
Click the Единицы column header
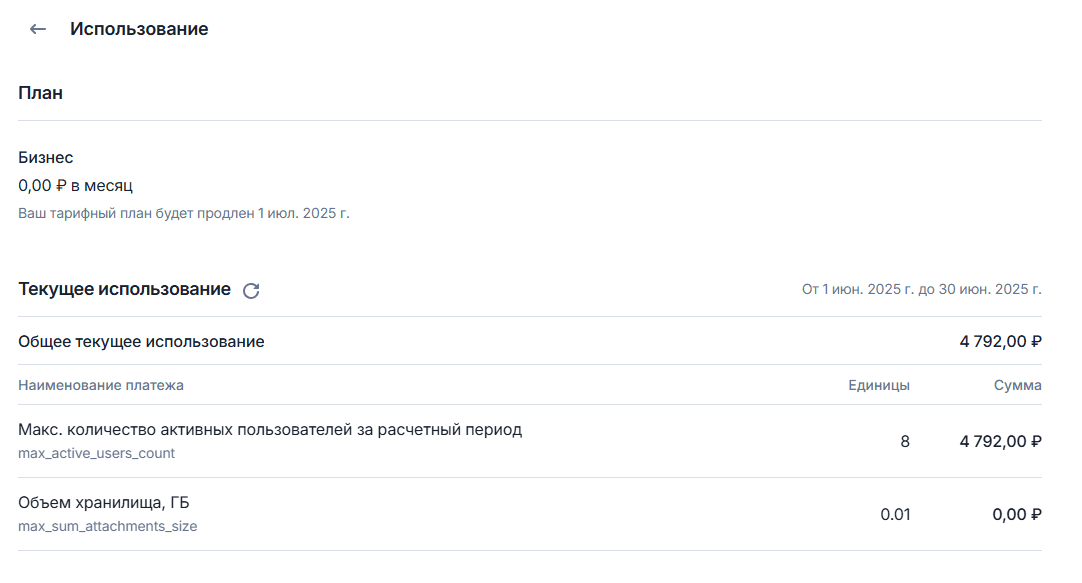(879, 385)
